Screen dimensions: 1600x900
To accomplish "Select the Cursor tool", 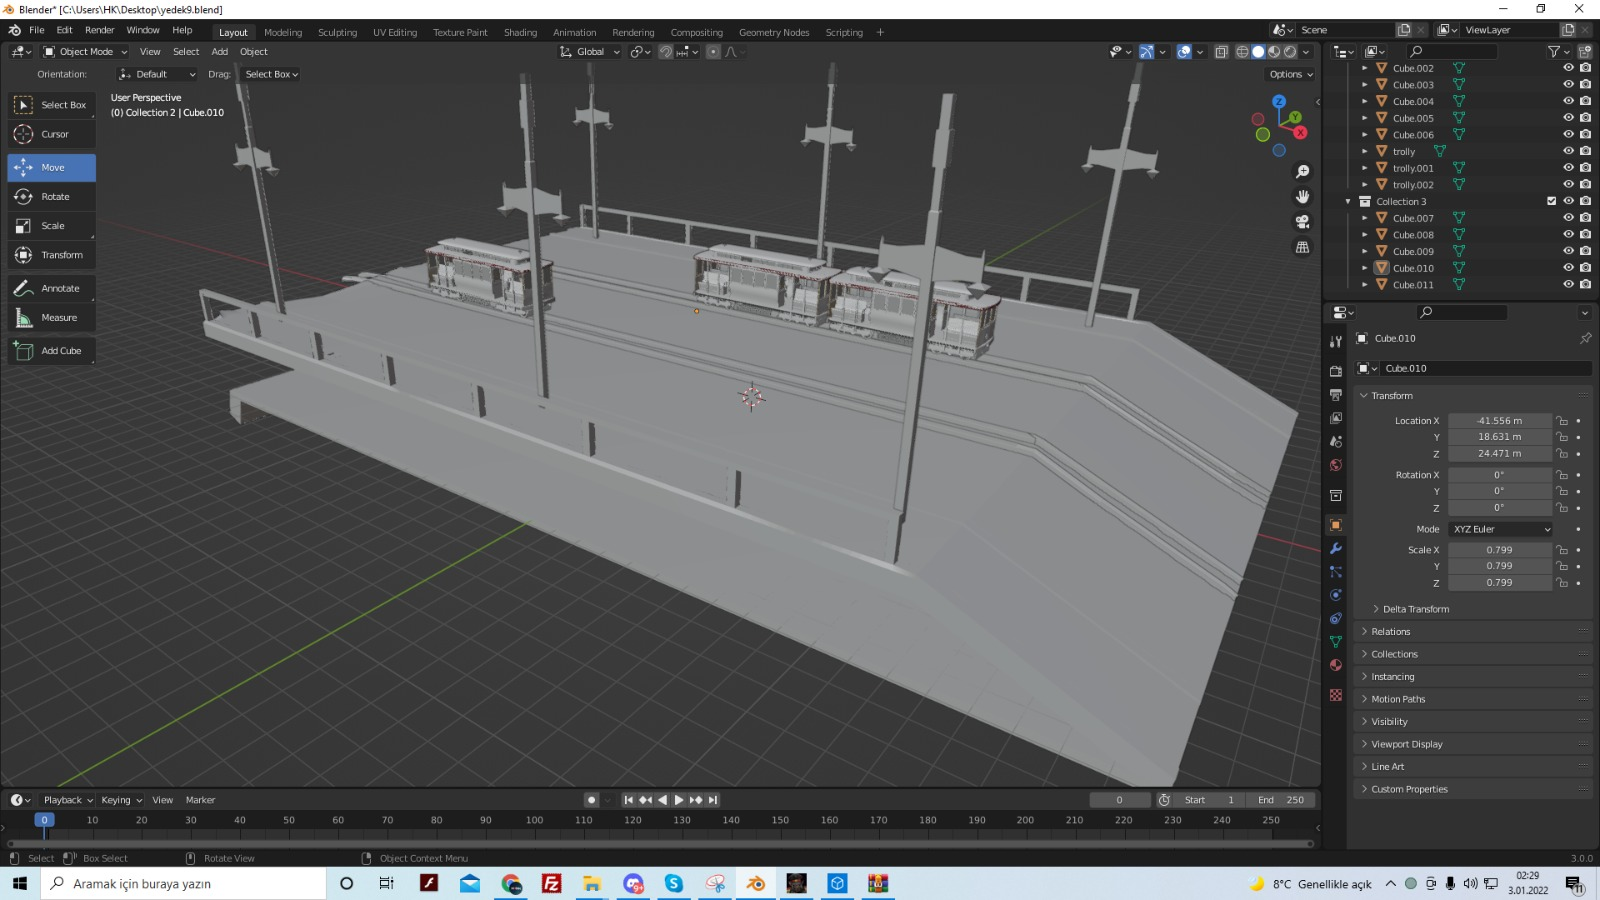I will (52, 134).
